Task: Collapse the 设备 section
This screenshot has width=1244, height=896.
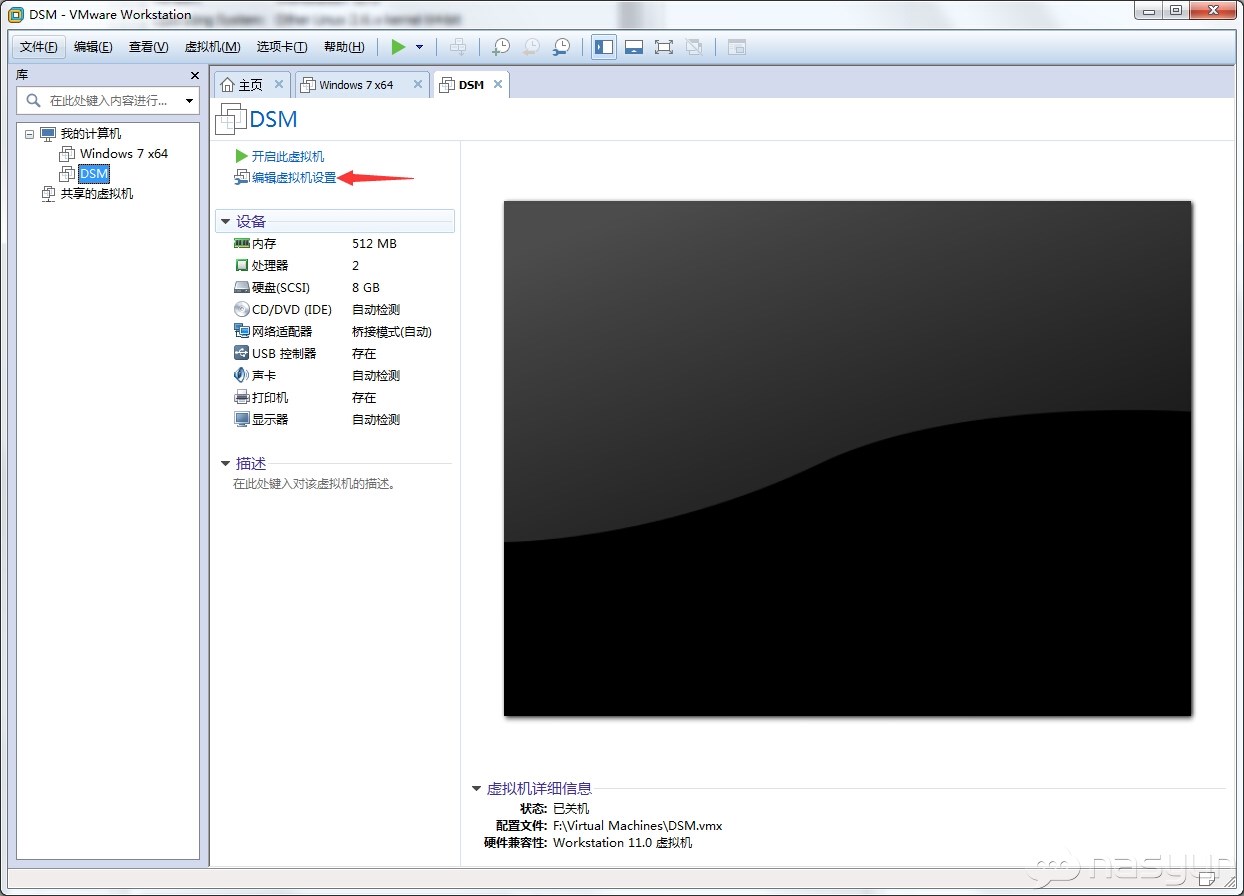Action: tap(226, 222)
